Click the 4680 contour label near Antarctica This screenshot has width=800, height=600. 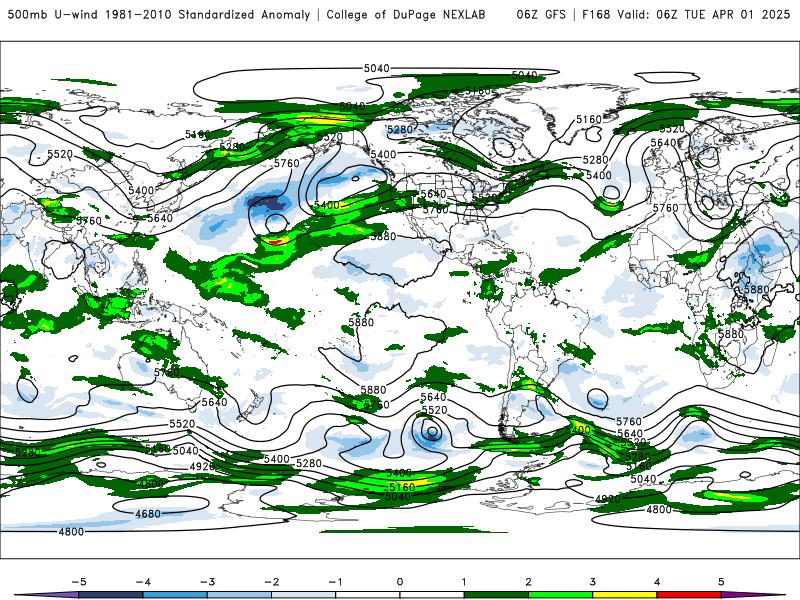pyautogui.click(x=148, y=514)
